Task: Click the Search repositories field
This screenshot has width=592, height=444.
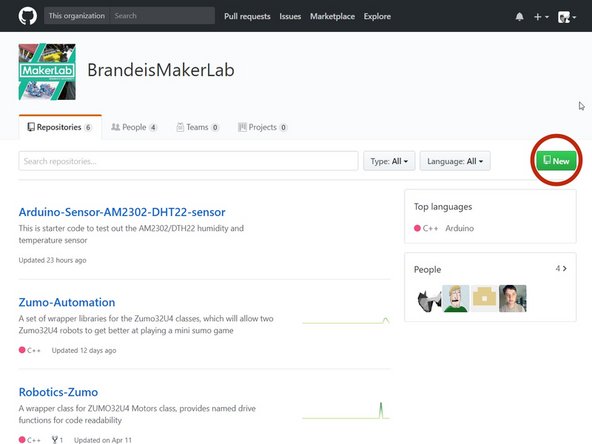Action: tap(188, 161)
